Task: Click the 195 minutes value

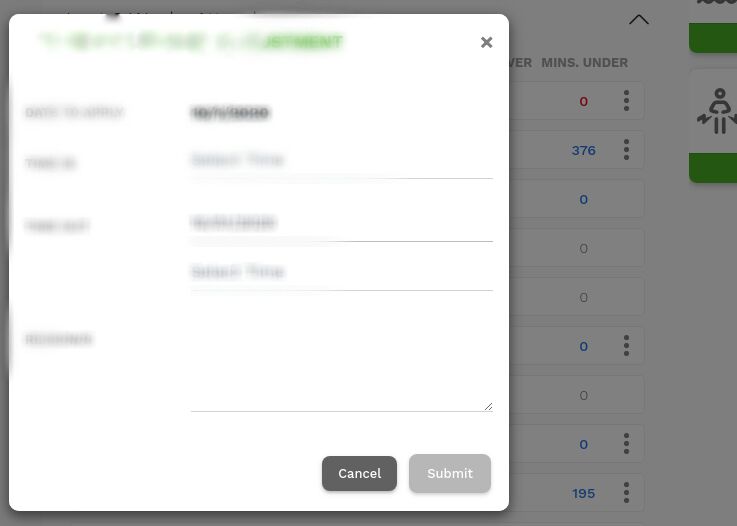Action: click(x=583, y=494)
